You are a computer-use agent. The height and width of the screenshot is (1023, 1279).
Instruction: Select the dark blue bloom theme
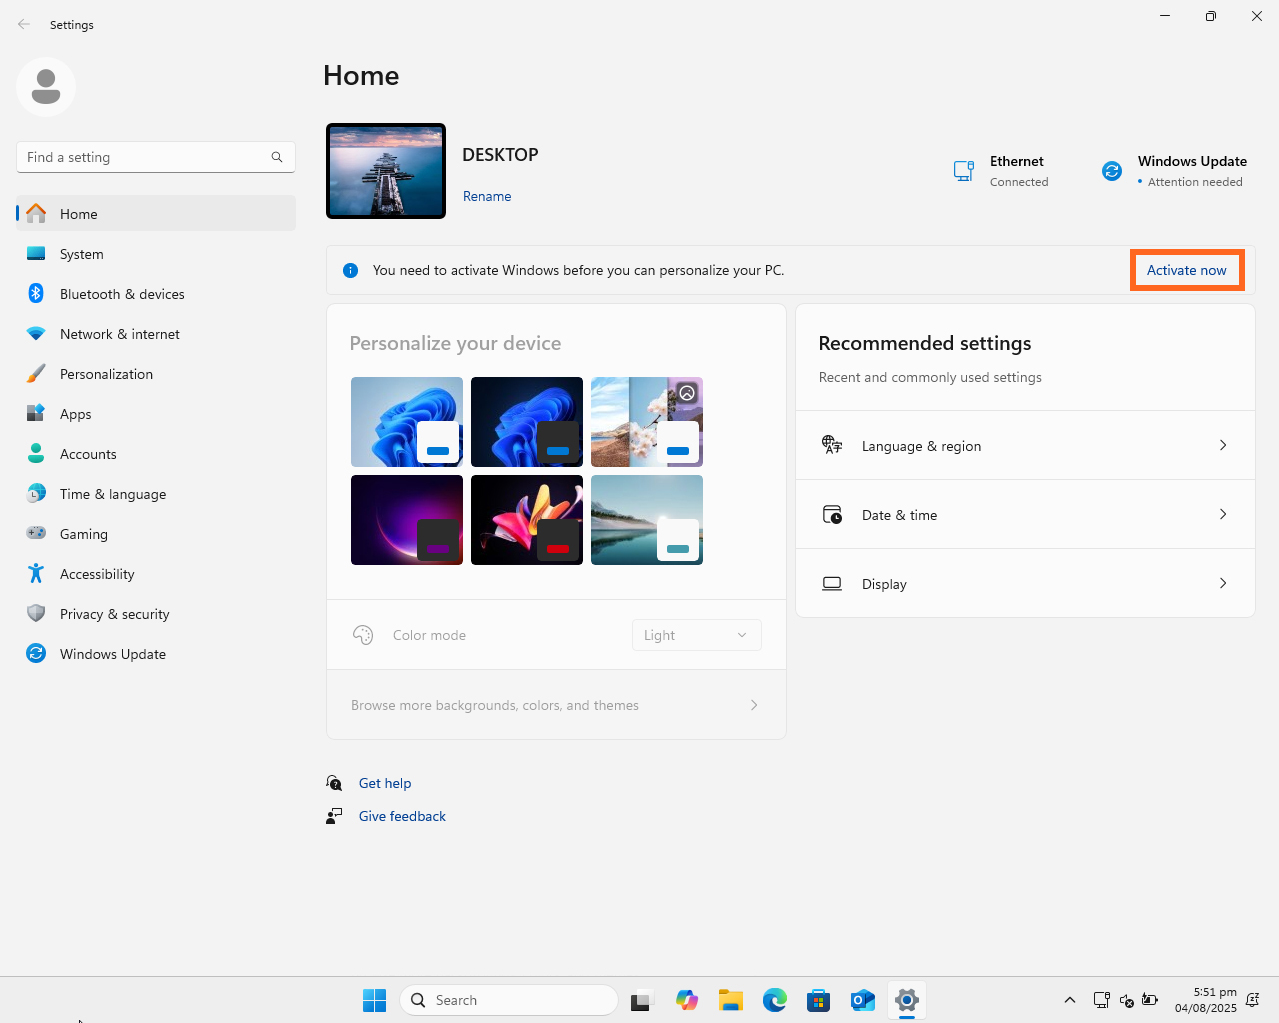(x=527, y=422)
